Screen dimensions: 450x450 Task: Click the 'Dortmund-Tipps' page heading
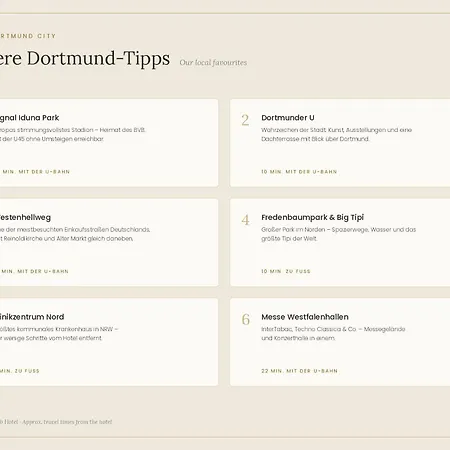pos(85,59)
